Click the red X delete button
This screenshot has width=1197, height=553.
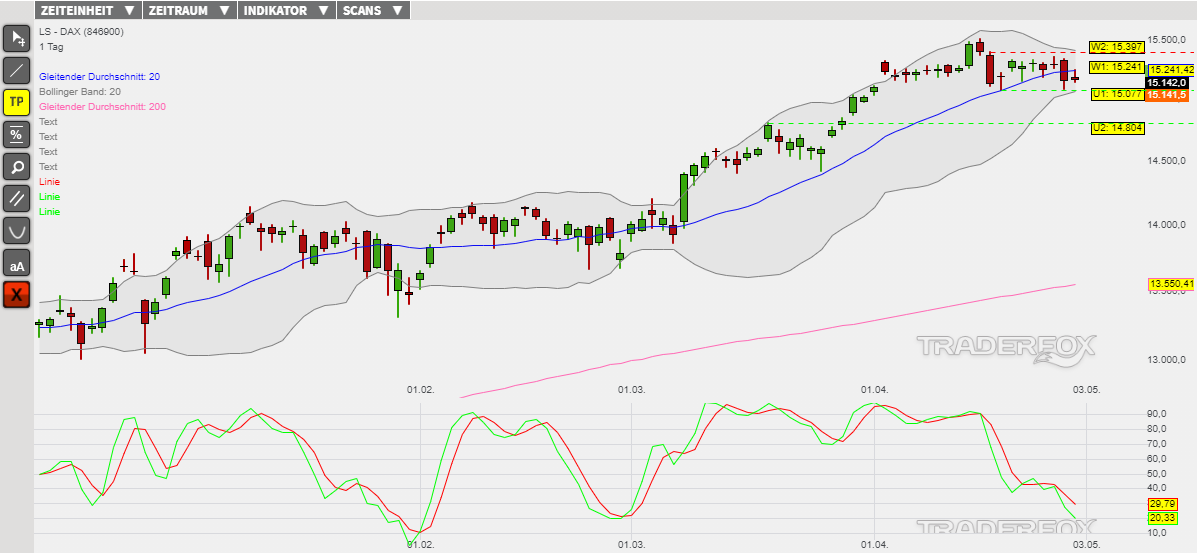[17, 295]
